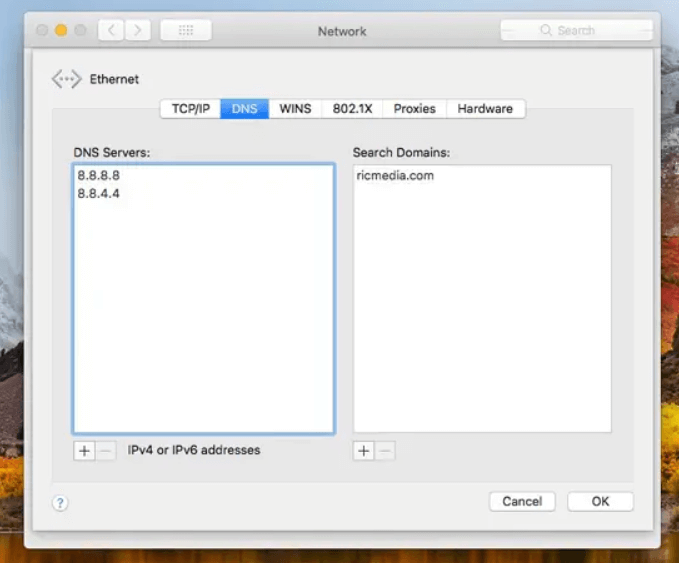Click the yellow minimize window button
The image size is (679, 563).
tap(61, 30)
